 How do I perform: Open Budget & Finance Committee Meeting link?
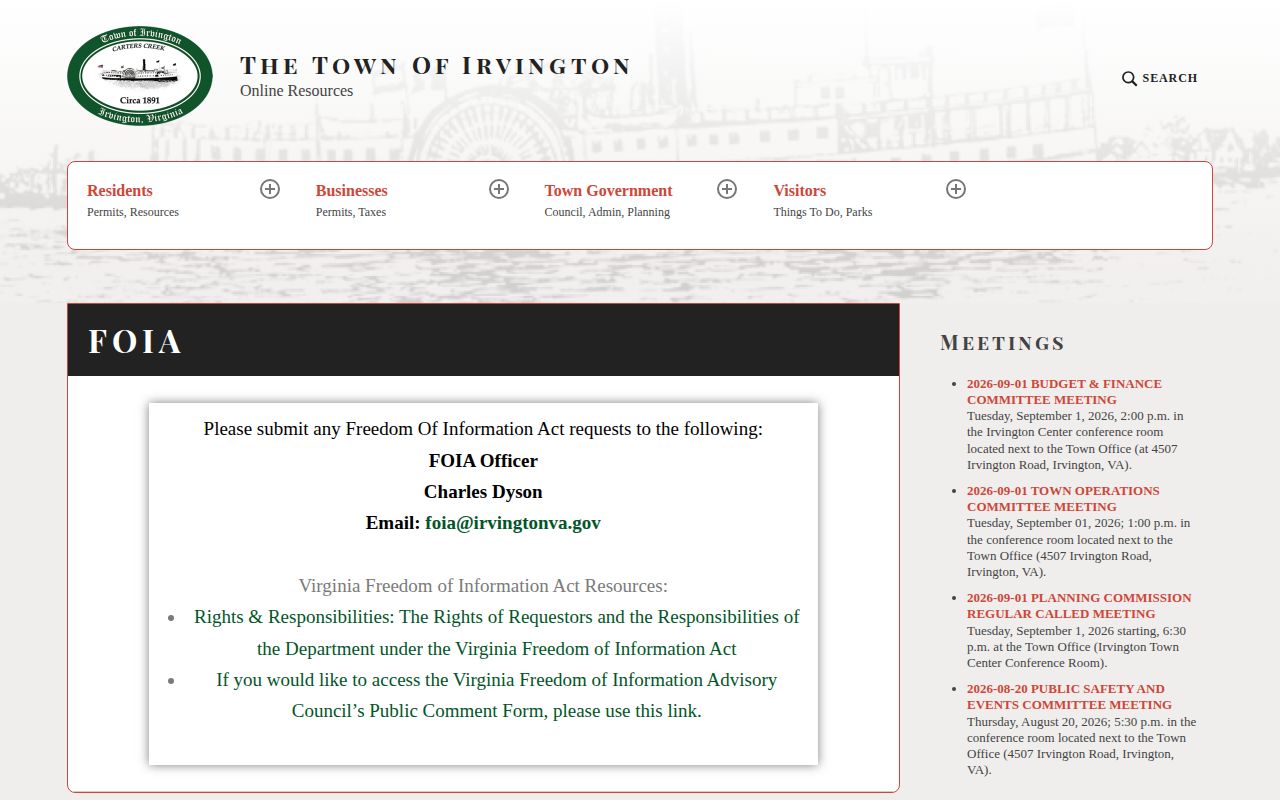click(1064, 391)
